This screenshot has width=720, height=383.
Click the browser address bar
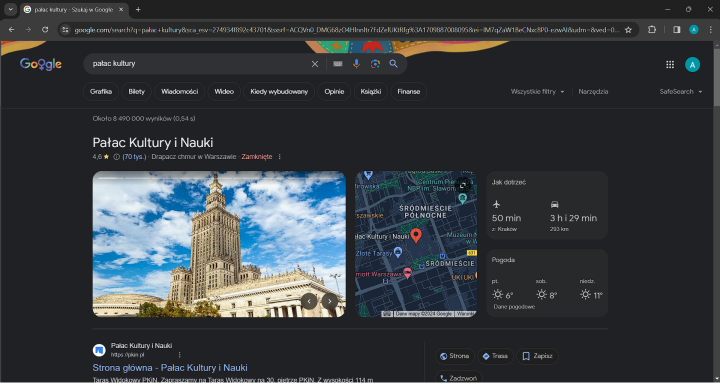tap(347, 30)
